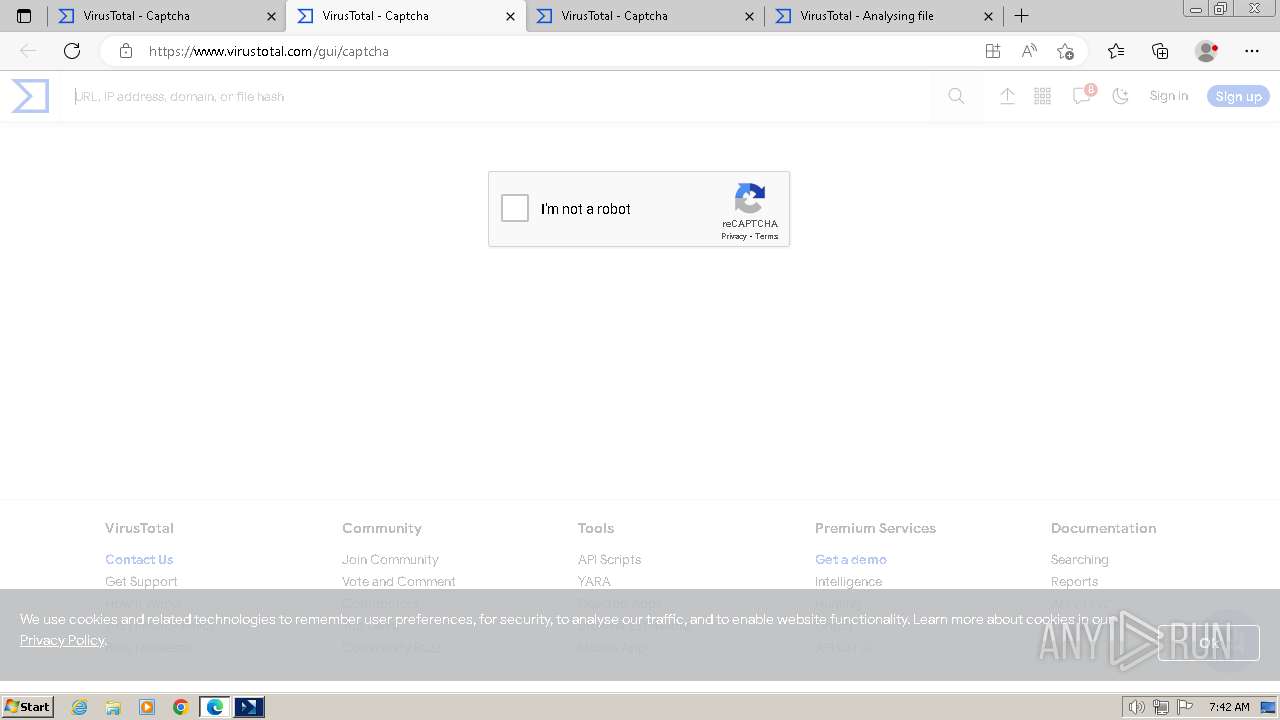This screenshot has height=720, width=1280.
Task: Open the Privacy Policy link in cookie banner
Action: [62, 640]
